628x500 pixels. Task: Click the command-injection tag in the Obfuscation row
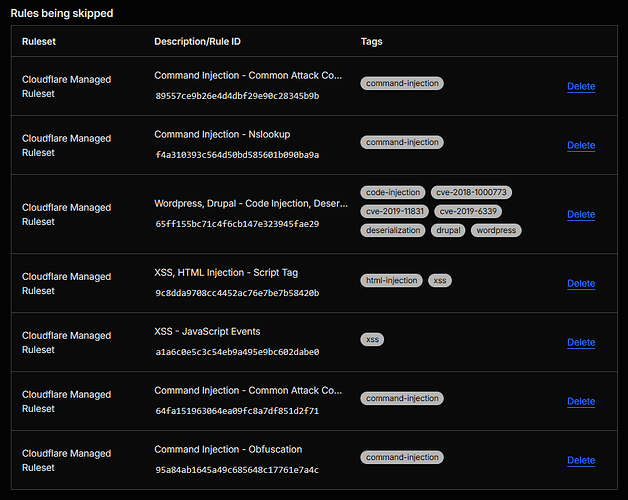[x=402, y=457]
